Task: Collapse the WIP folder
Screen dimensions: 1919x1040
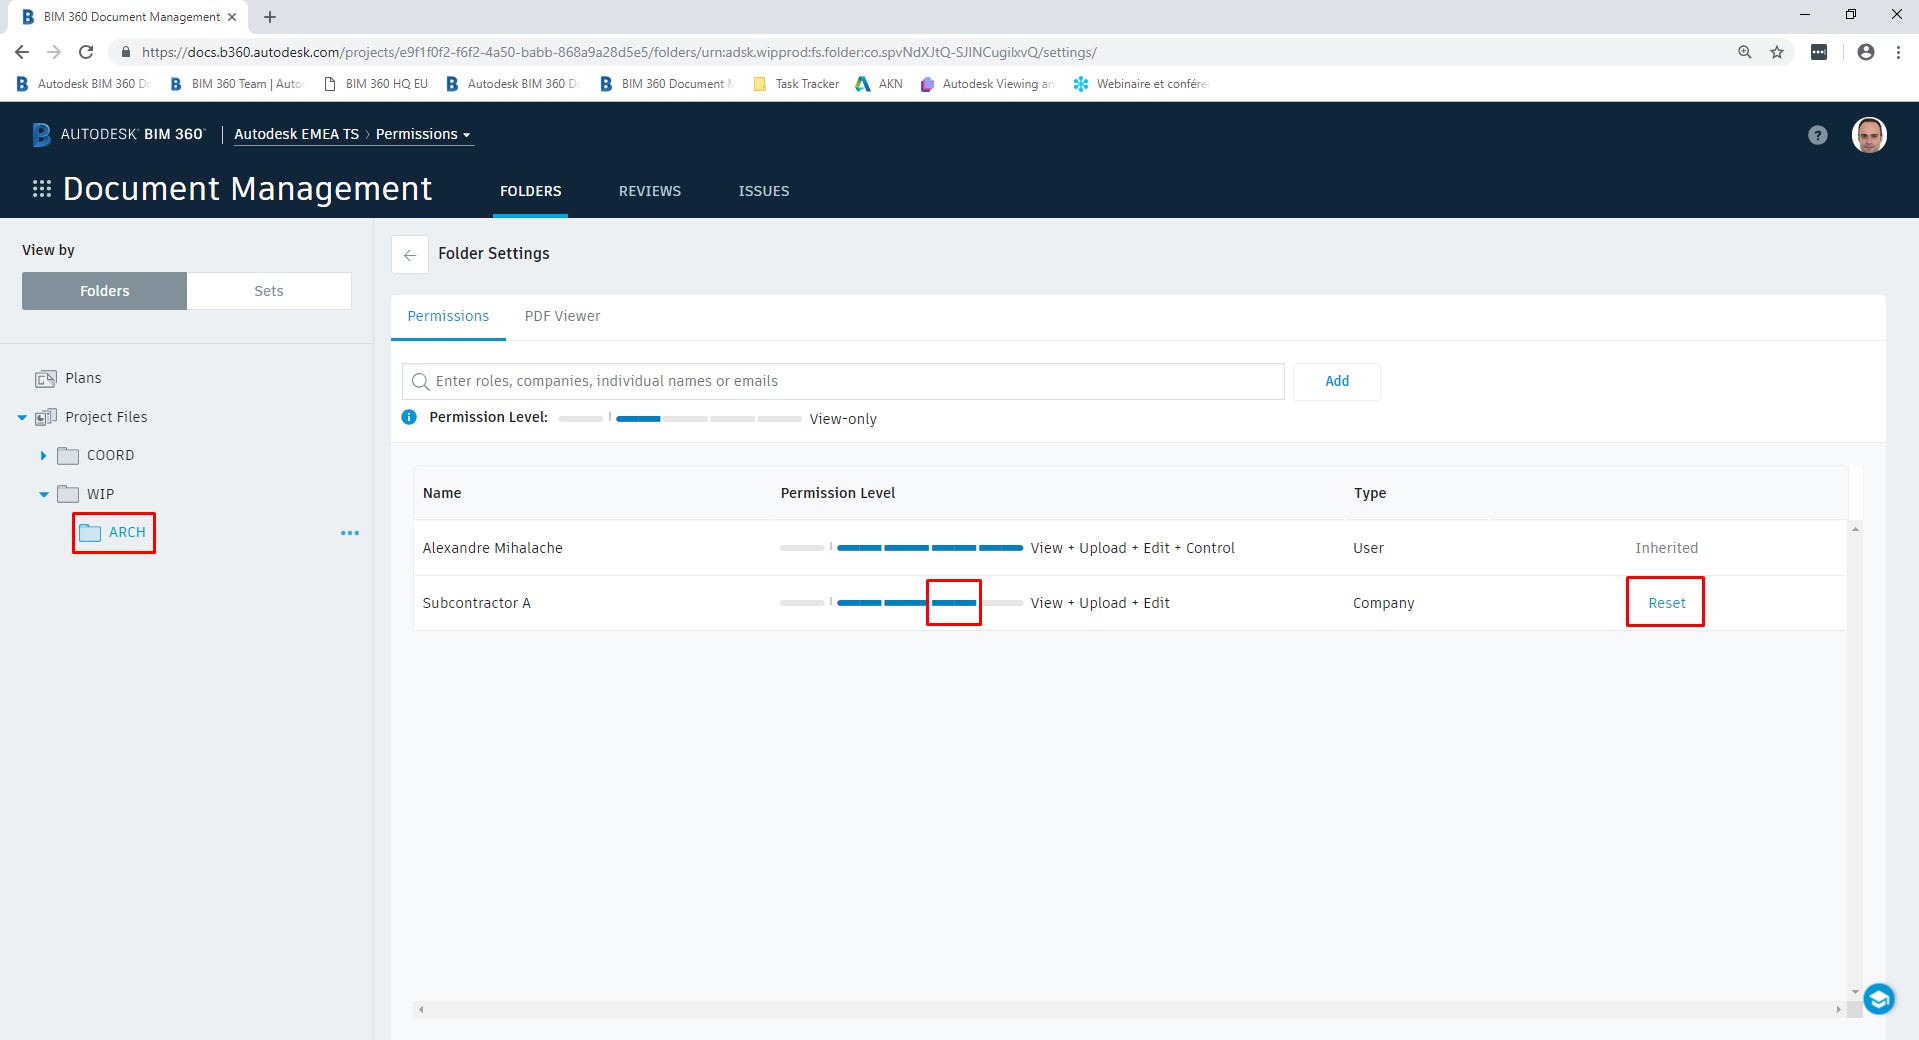Action: click(43, 494)
